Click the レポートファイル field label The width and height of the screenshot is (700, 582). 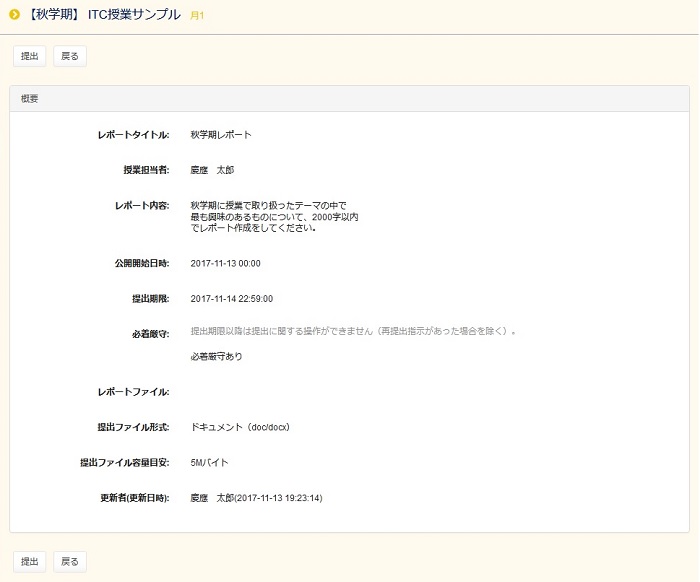coord(133,392)
